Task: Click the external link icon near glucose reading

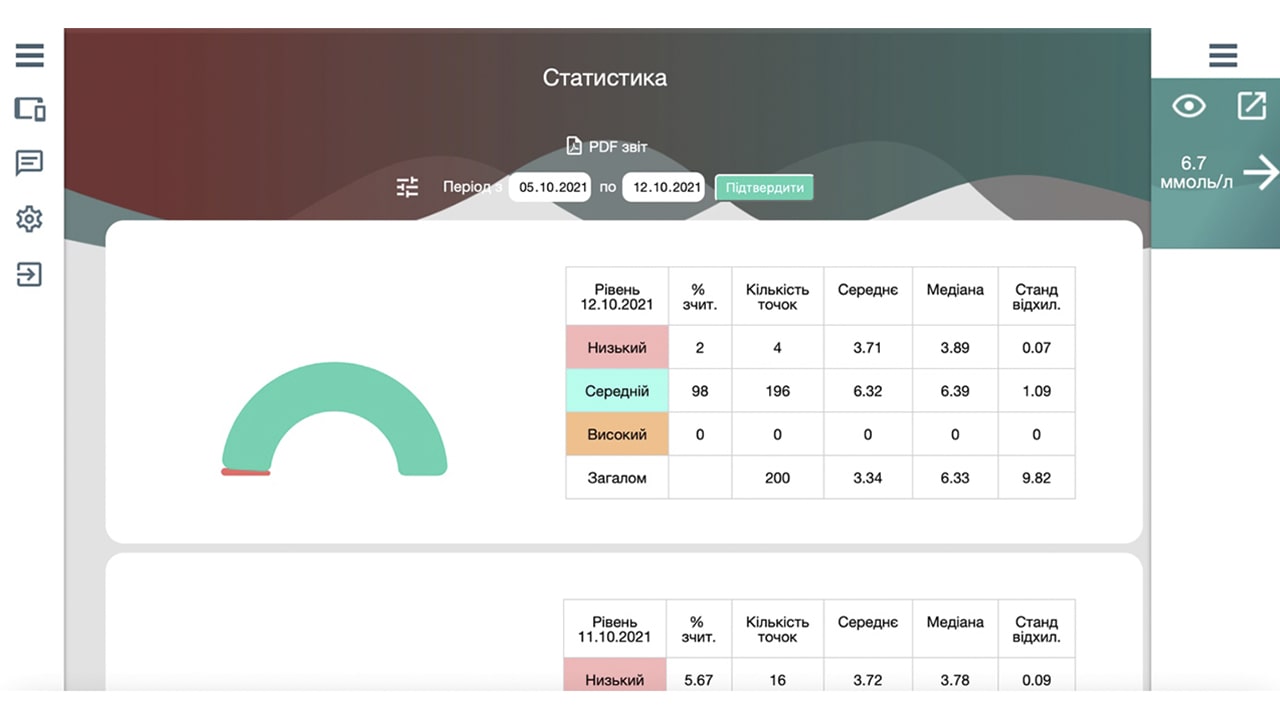Action: tap(1252, 106)
